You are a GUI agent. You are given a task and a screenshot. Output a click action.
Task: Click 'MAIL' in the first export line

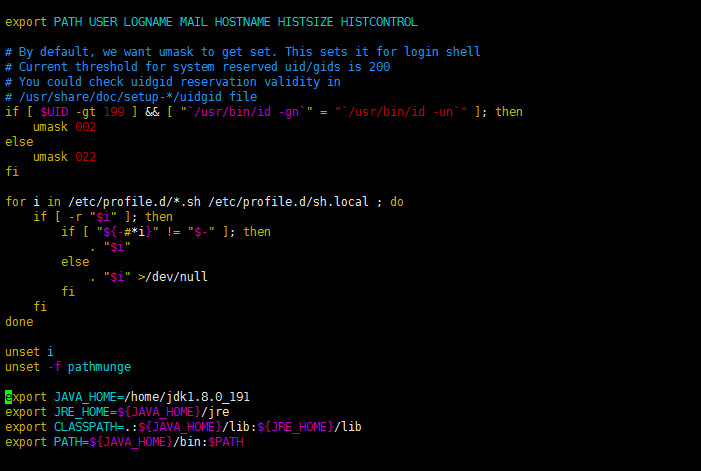coord(194,22)
